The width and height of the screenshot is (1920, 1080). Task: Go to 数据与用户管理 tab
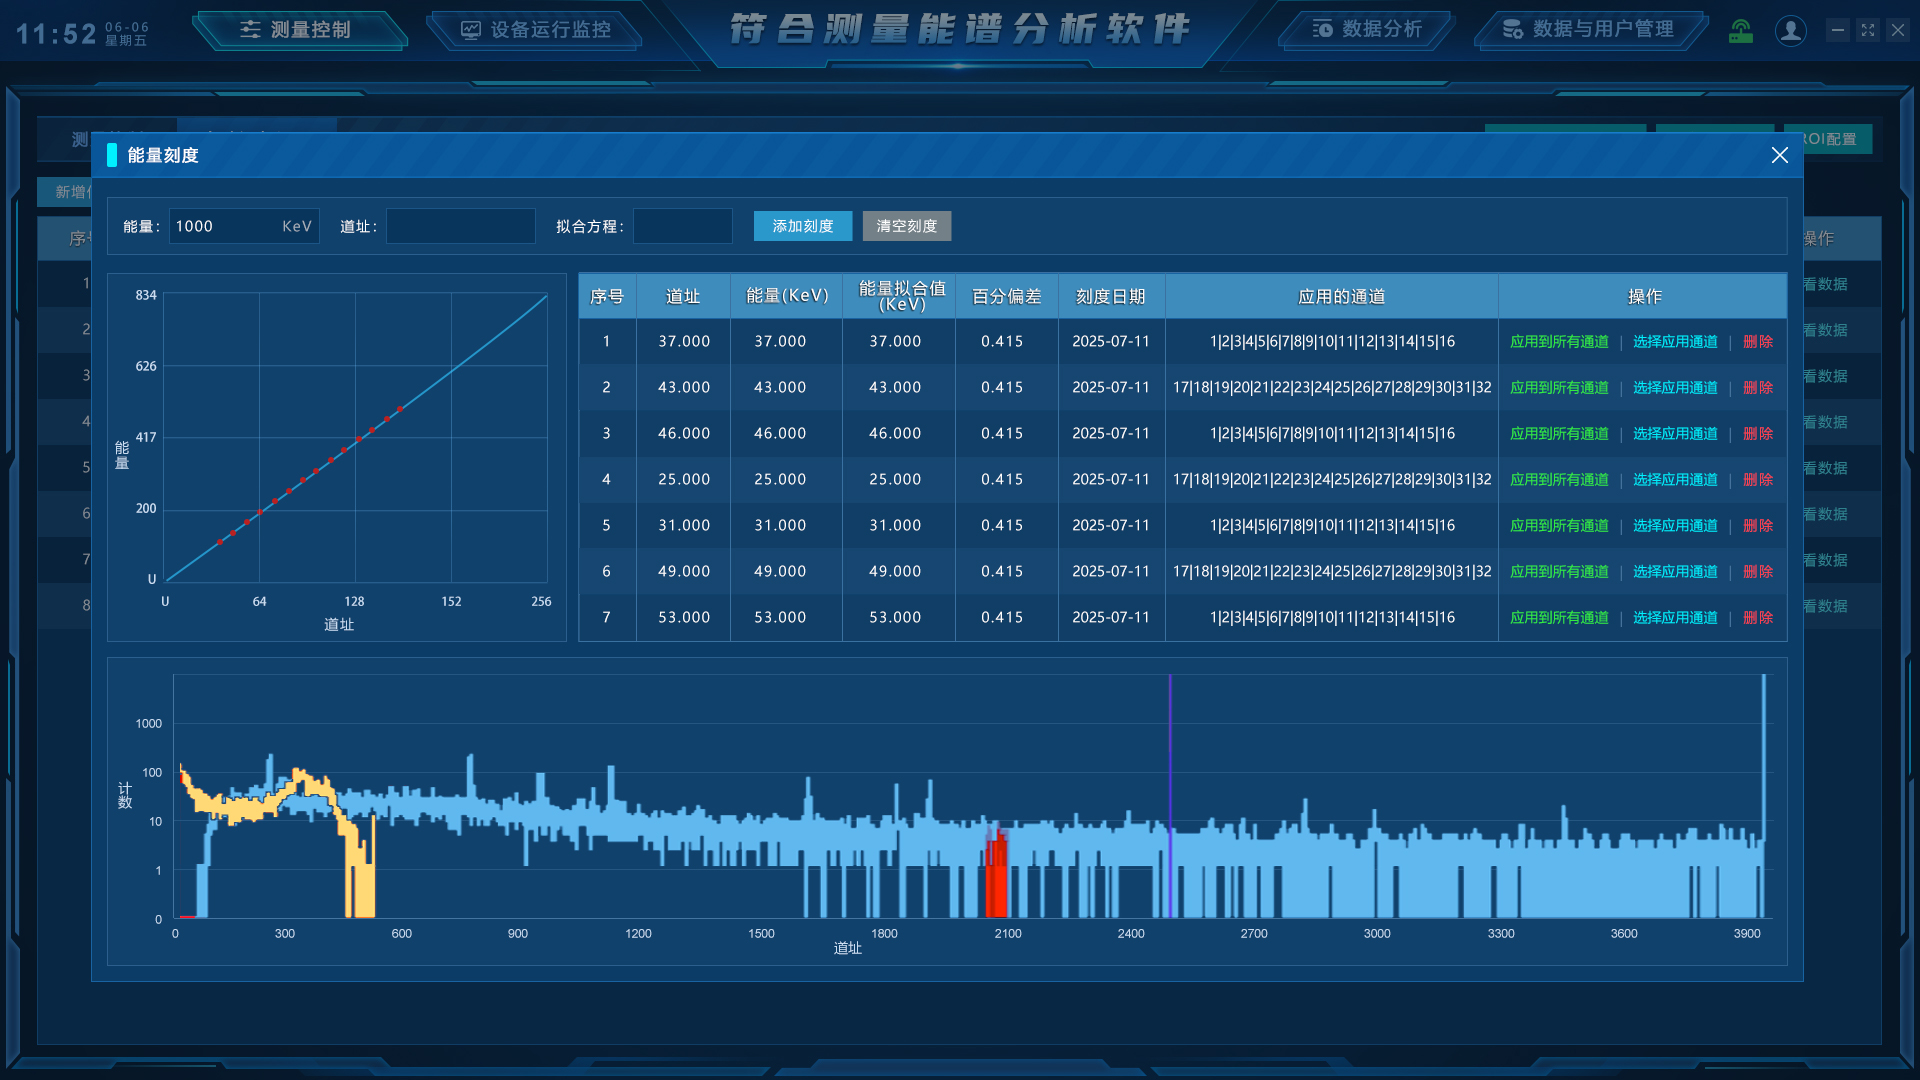[1589, 30]
